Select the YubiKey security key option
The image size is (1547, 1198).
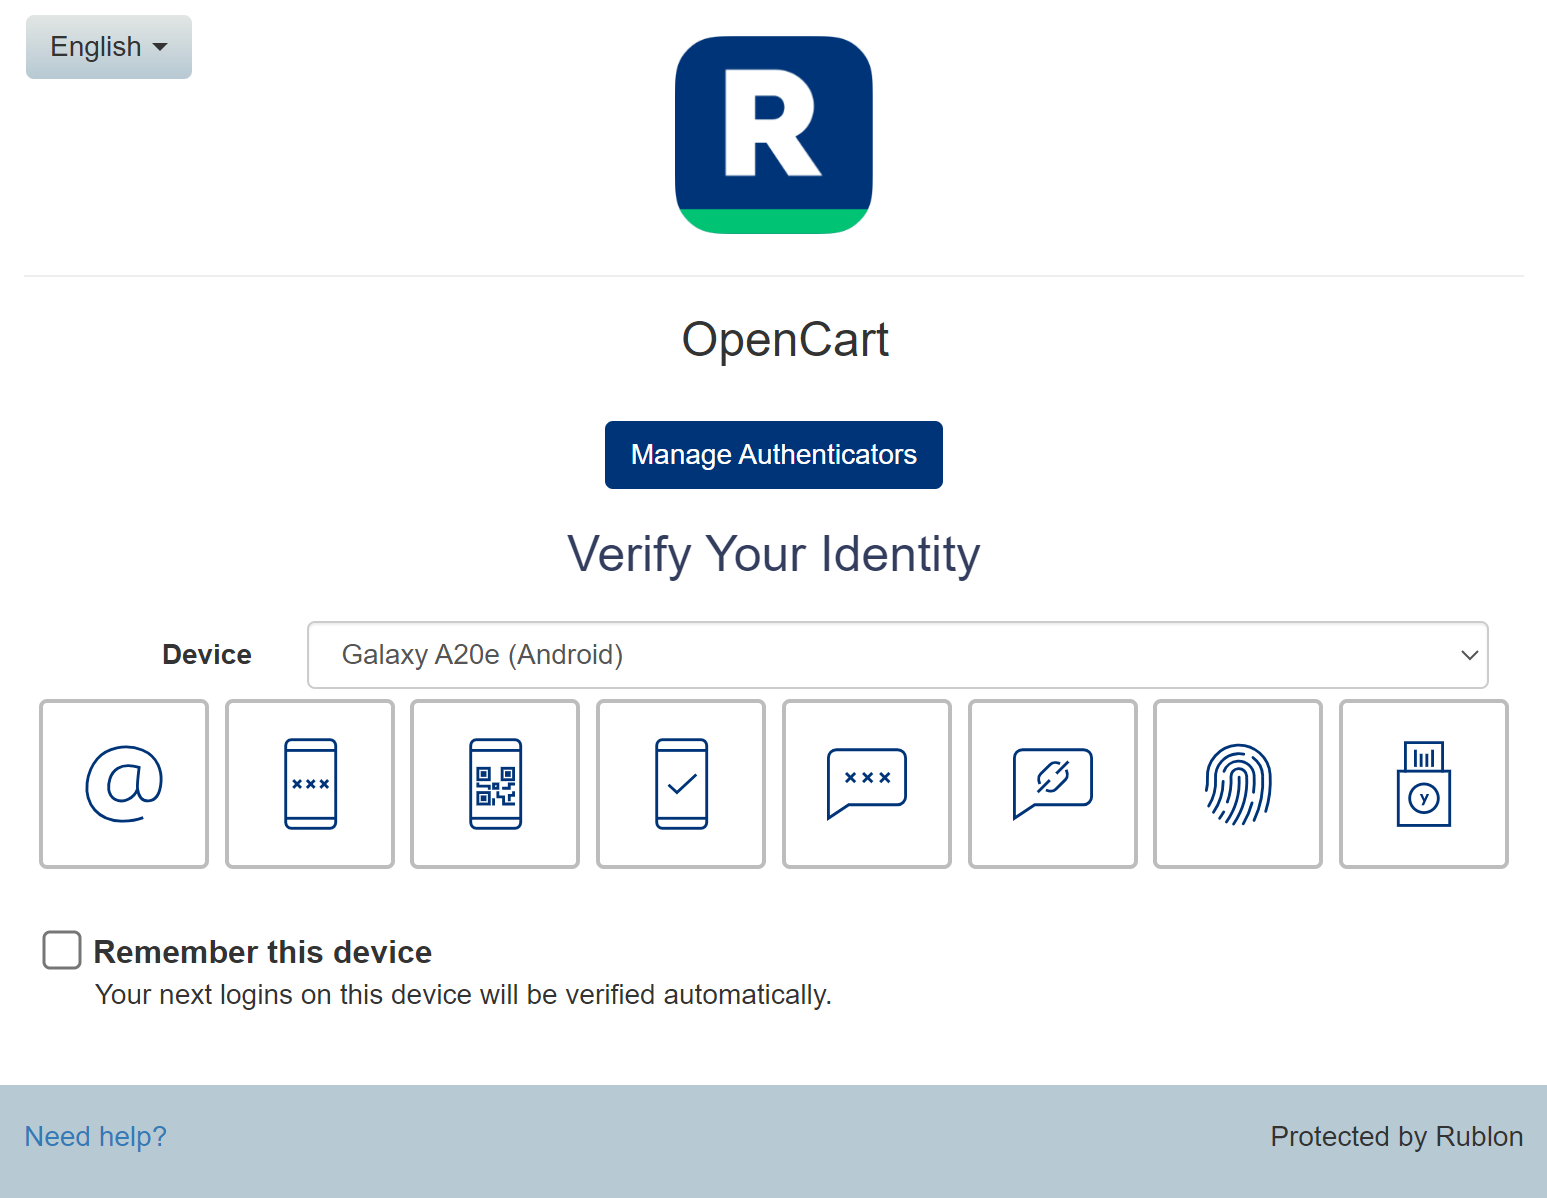click(x=1423, y=784)
